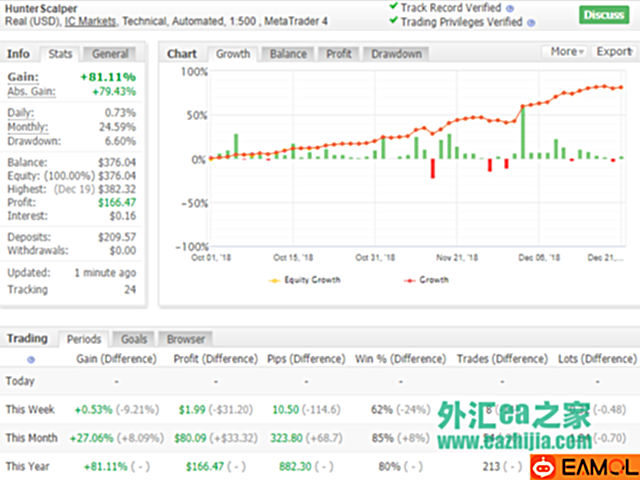Click the $166.47 Profit value in Info
Screen dimensions: 640x480
click(x=117, y=202)
